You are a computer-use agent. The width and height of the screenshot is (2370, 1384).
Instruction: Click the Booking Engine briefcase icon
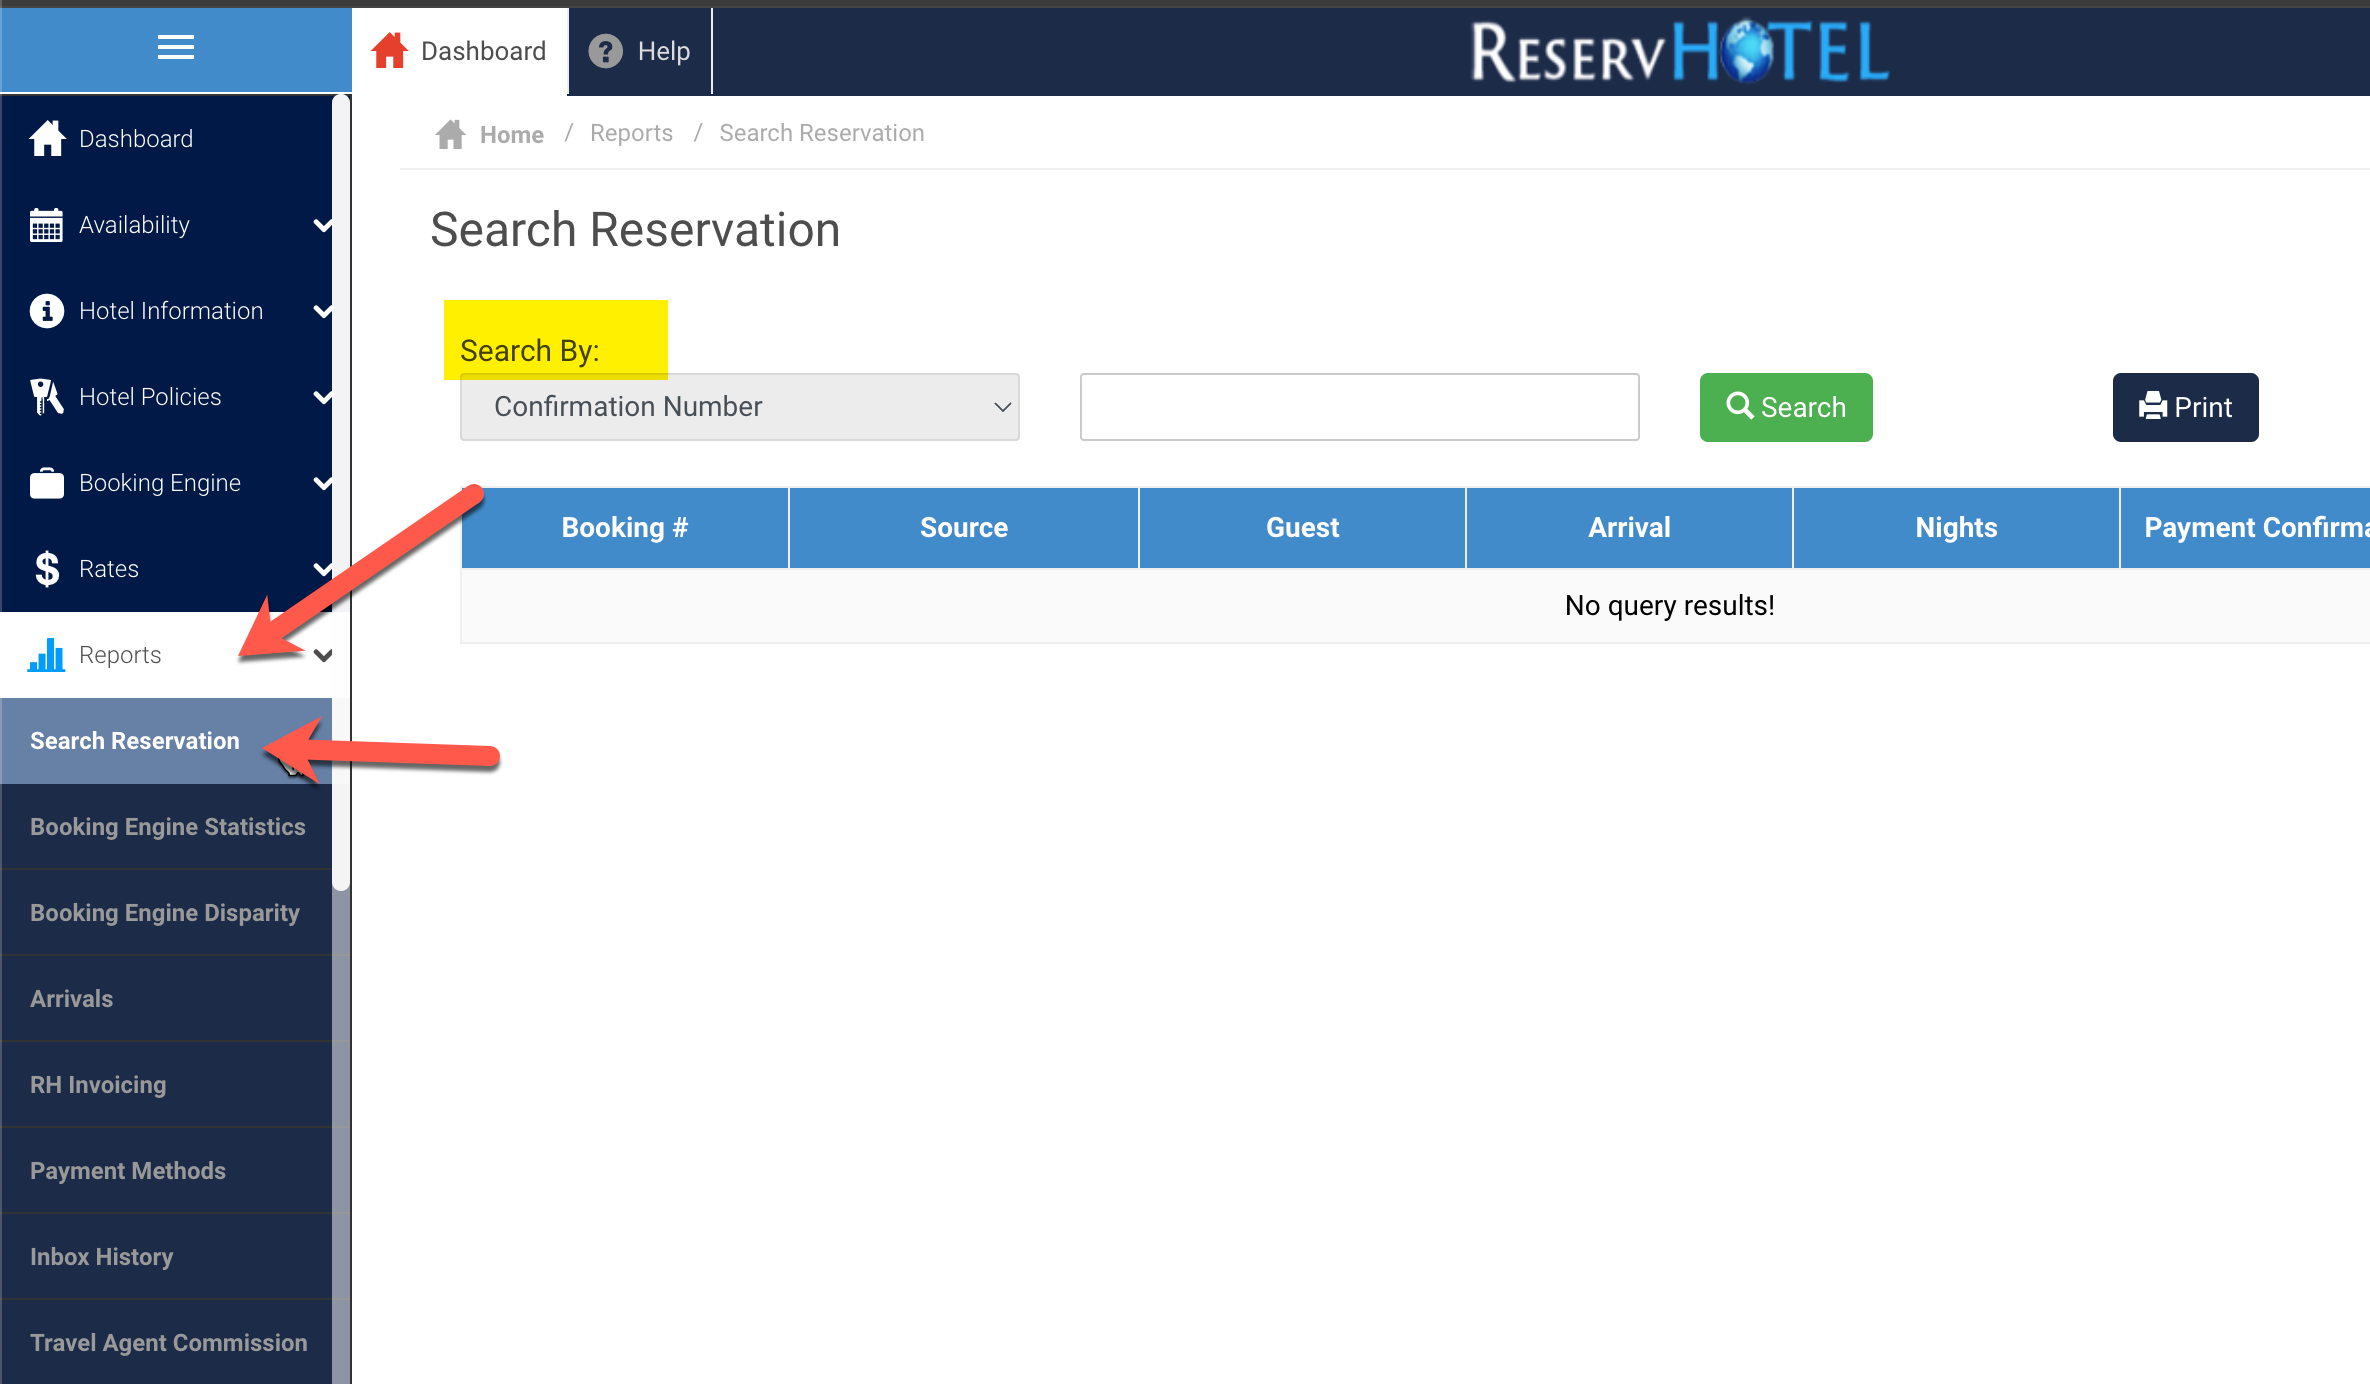(46, 483)
